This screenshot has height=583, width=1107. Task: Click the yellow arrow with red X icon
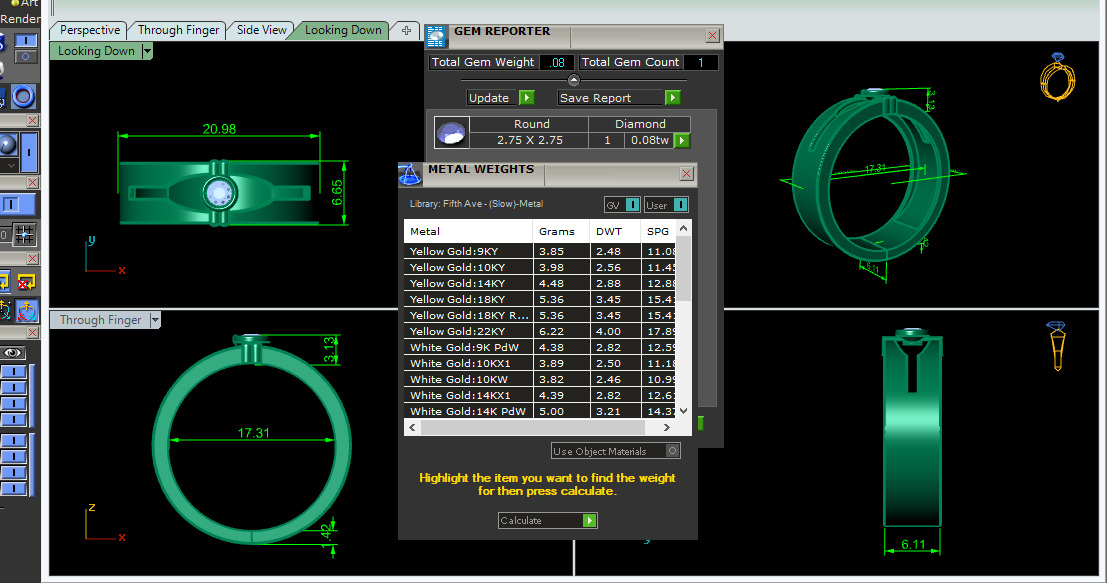[x=27, y=282]
